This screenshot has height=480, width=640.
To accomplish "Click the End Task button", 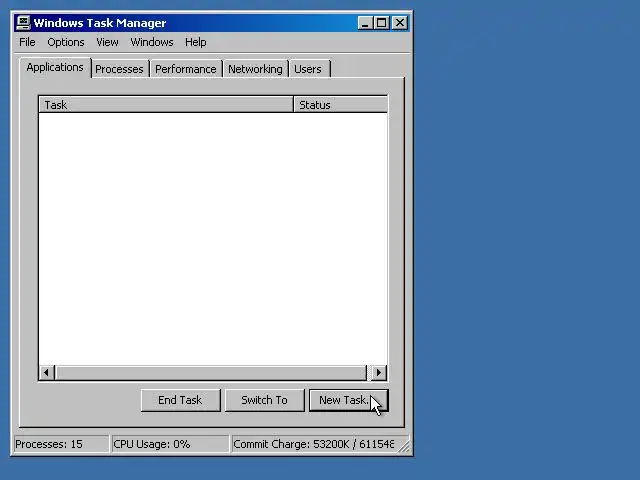I will 180,400.
